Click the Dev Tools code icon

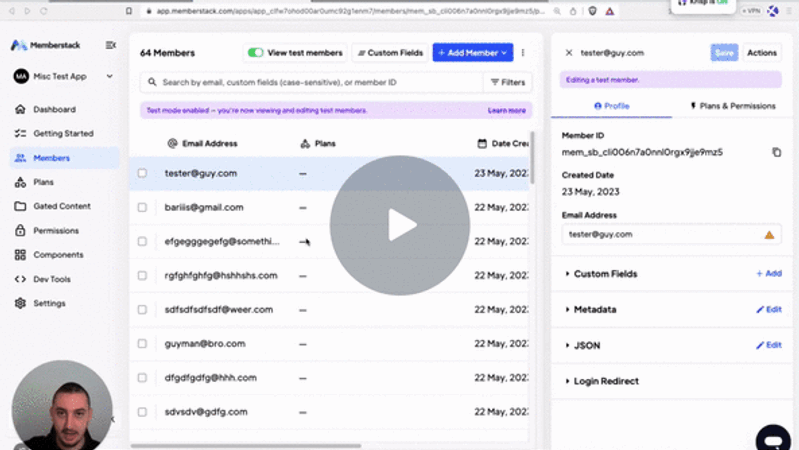coord(20,279)
